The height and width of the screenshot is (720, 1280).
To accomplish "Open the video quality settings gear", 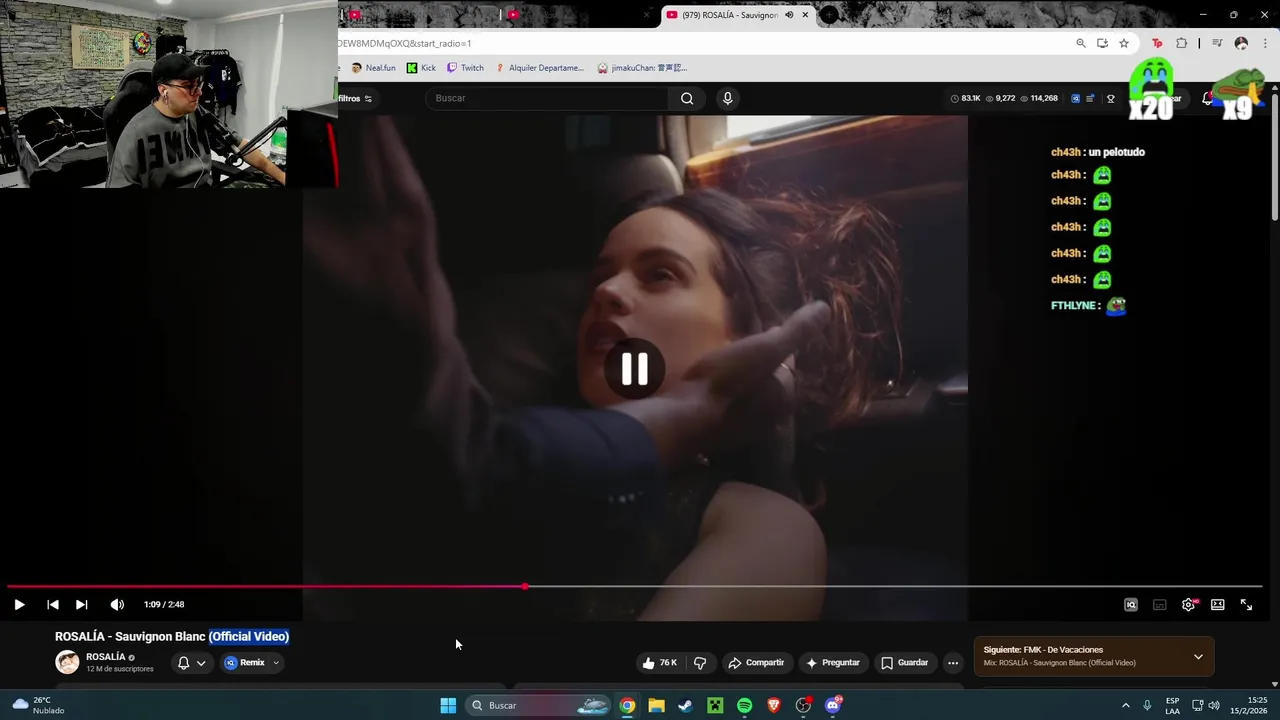I will (x=1188, y=604).
